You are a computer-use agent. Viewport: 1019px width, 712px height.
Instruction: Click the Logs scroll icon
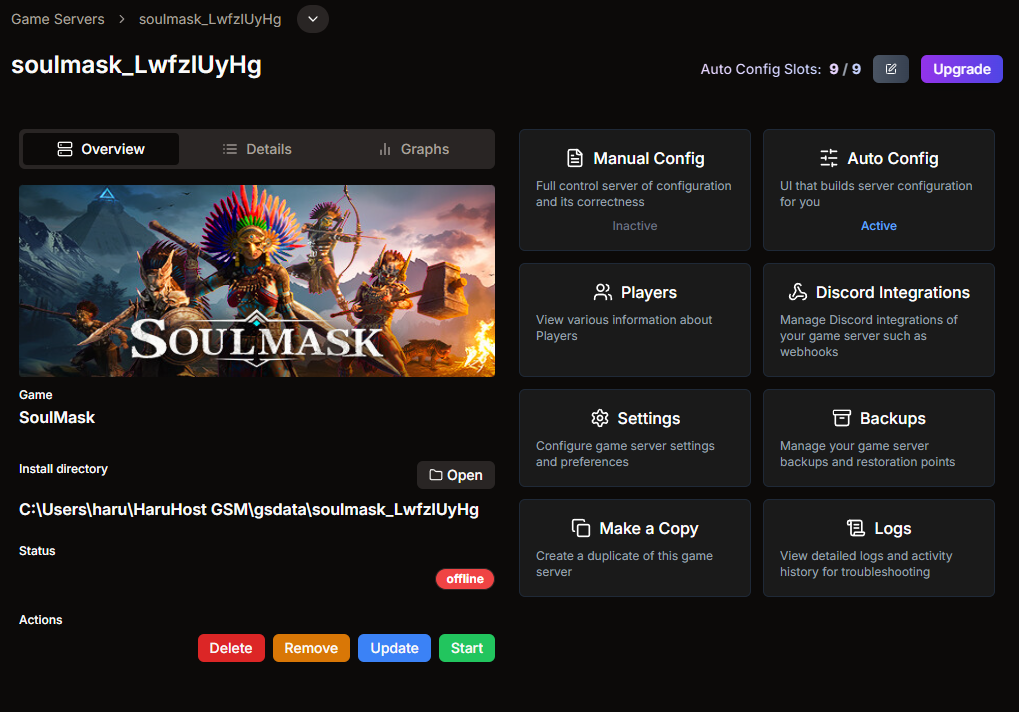(x=856, y=528)
